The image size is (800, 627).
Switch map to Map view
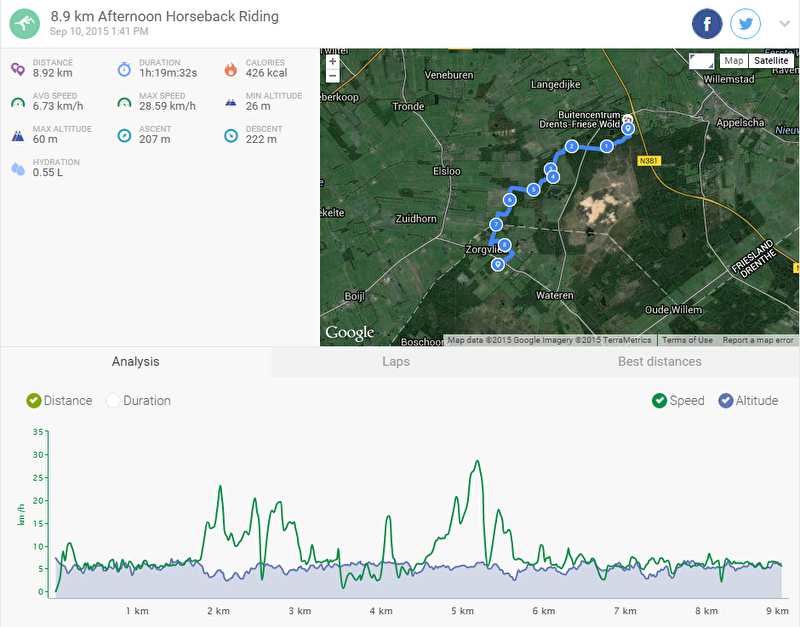734,61
